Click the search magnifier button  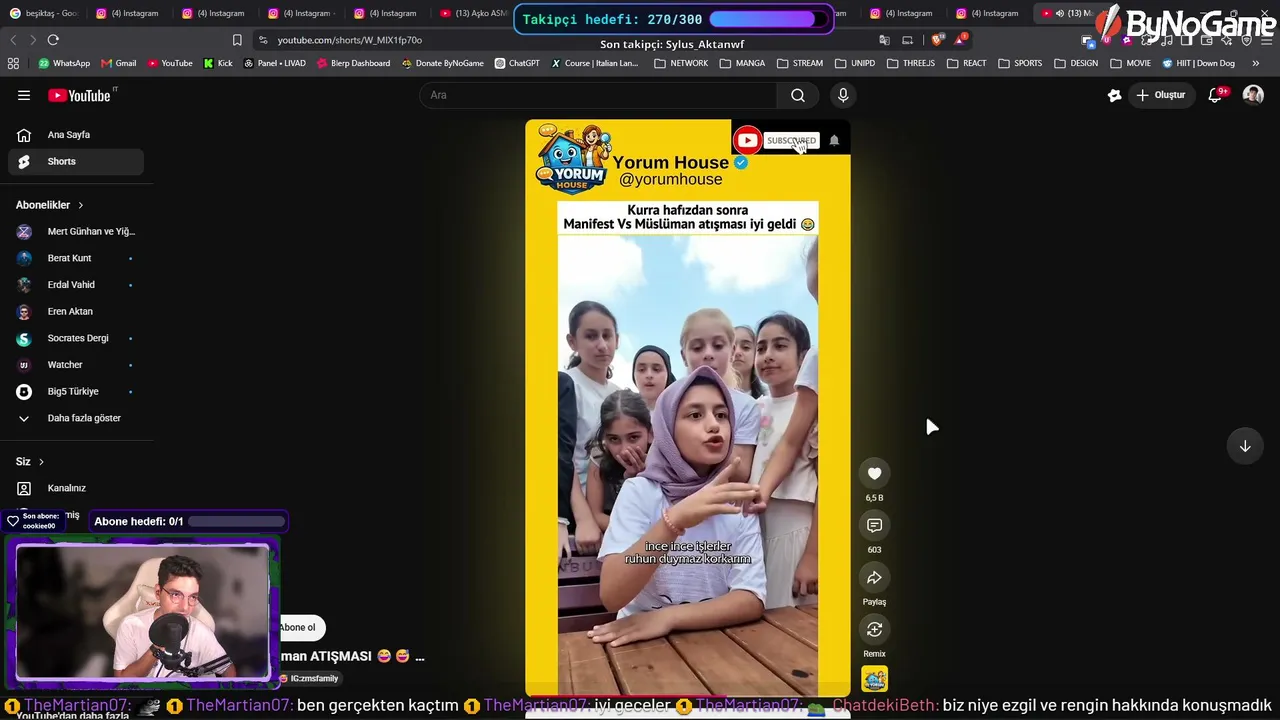(x=797, y=95)
